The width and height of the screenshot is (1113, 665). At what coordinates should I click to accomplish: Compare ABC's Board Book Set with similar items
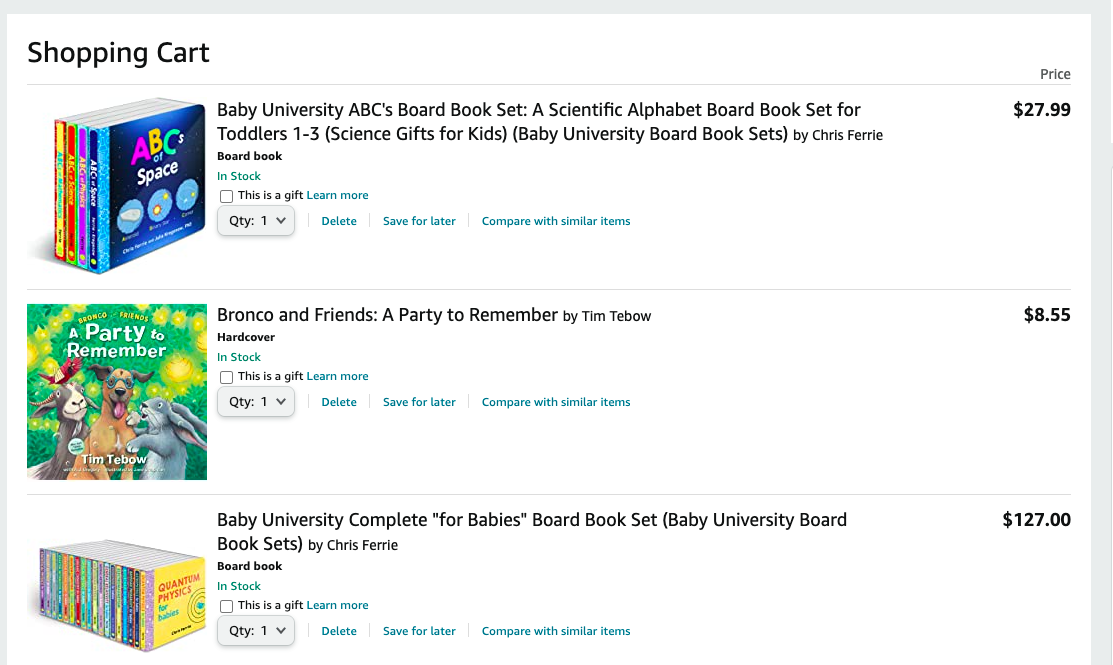(556, 221)
